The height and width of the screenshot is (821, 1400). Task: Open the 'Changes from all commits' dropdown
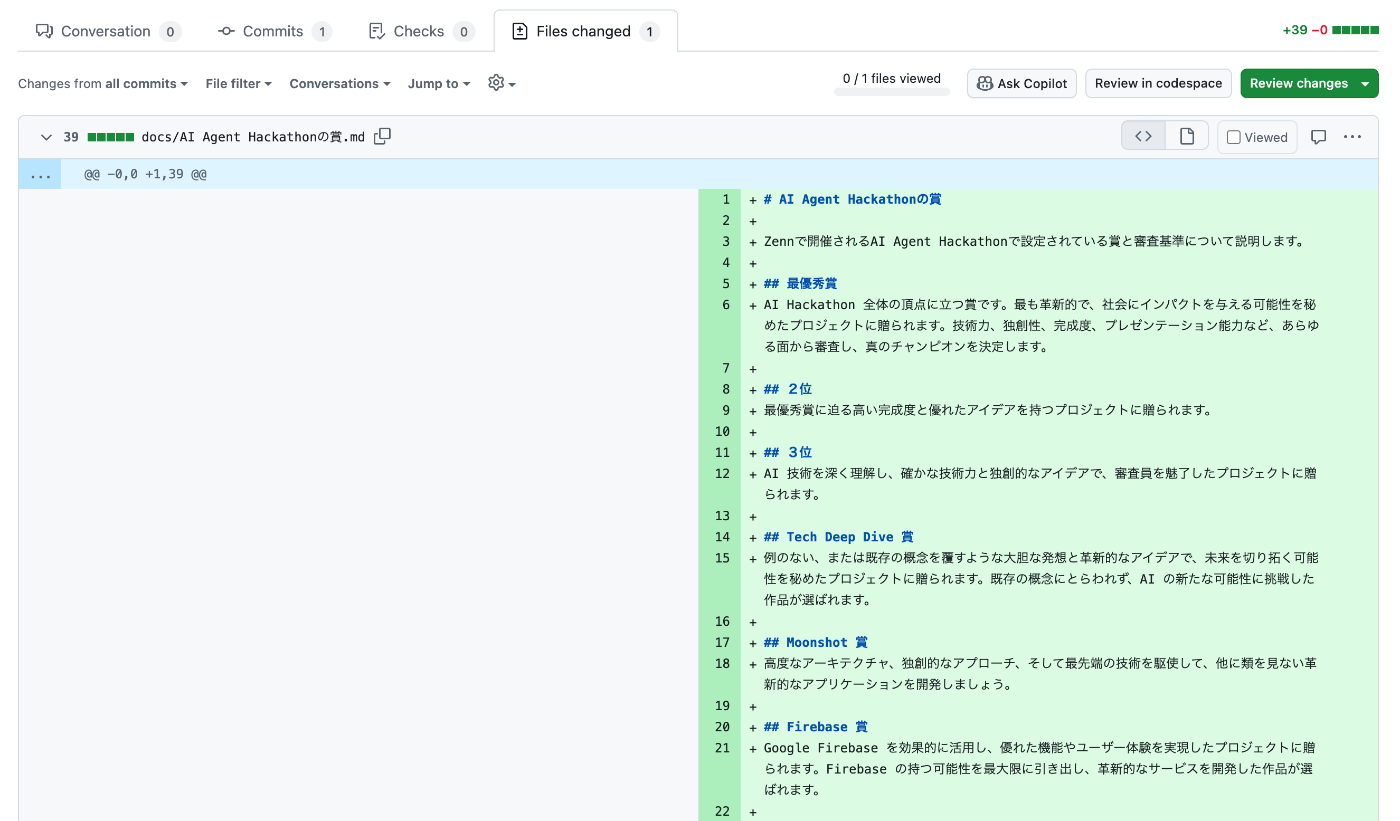point(103,84)
